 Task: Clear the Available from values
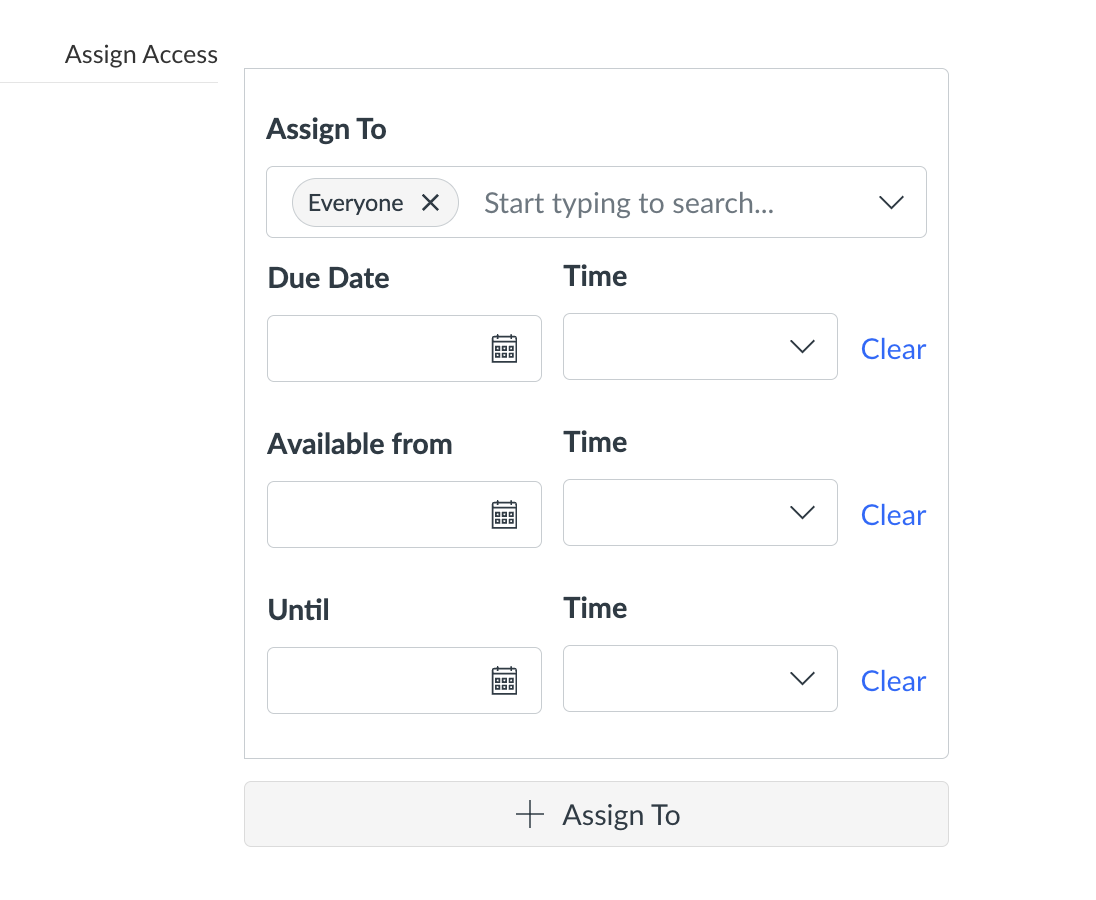892,514
